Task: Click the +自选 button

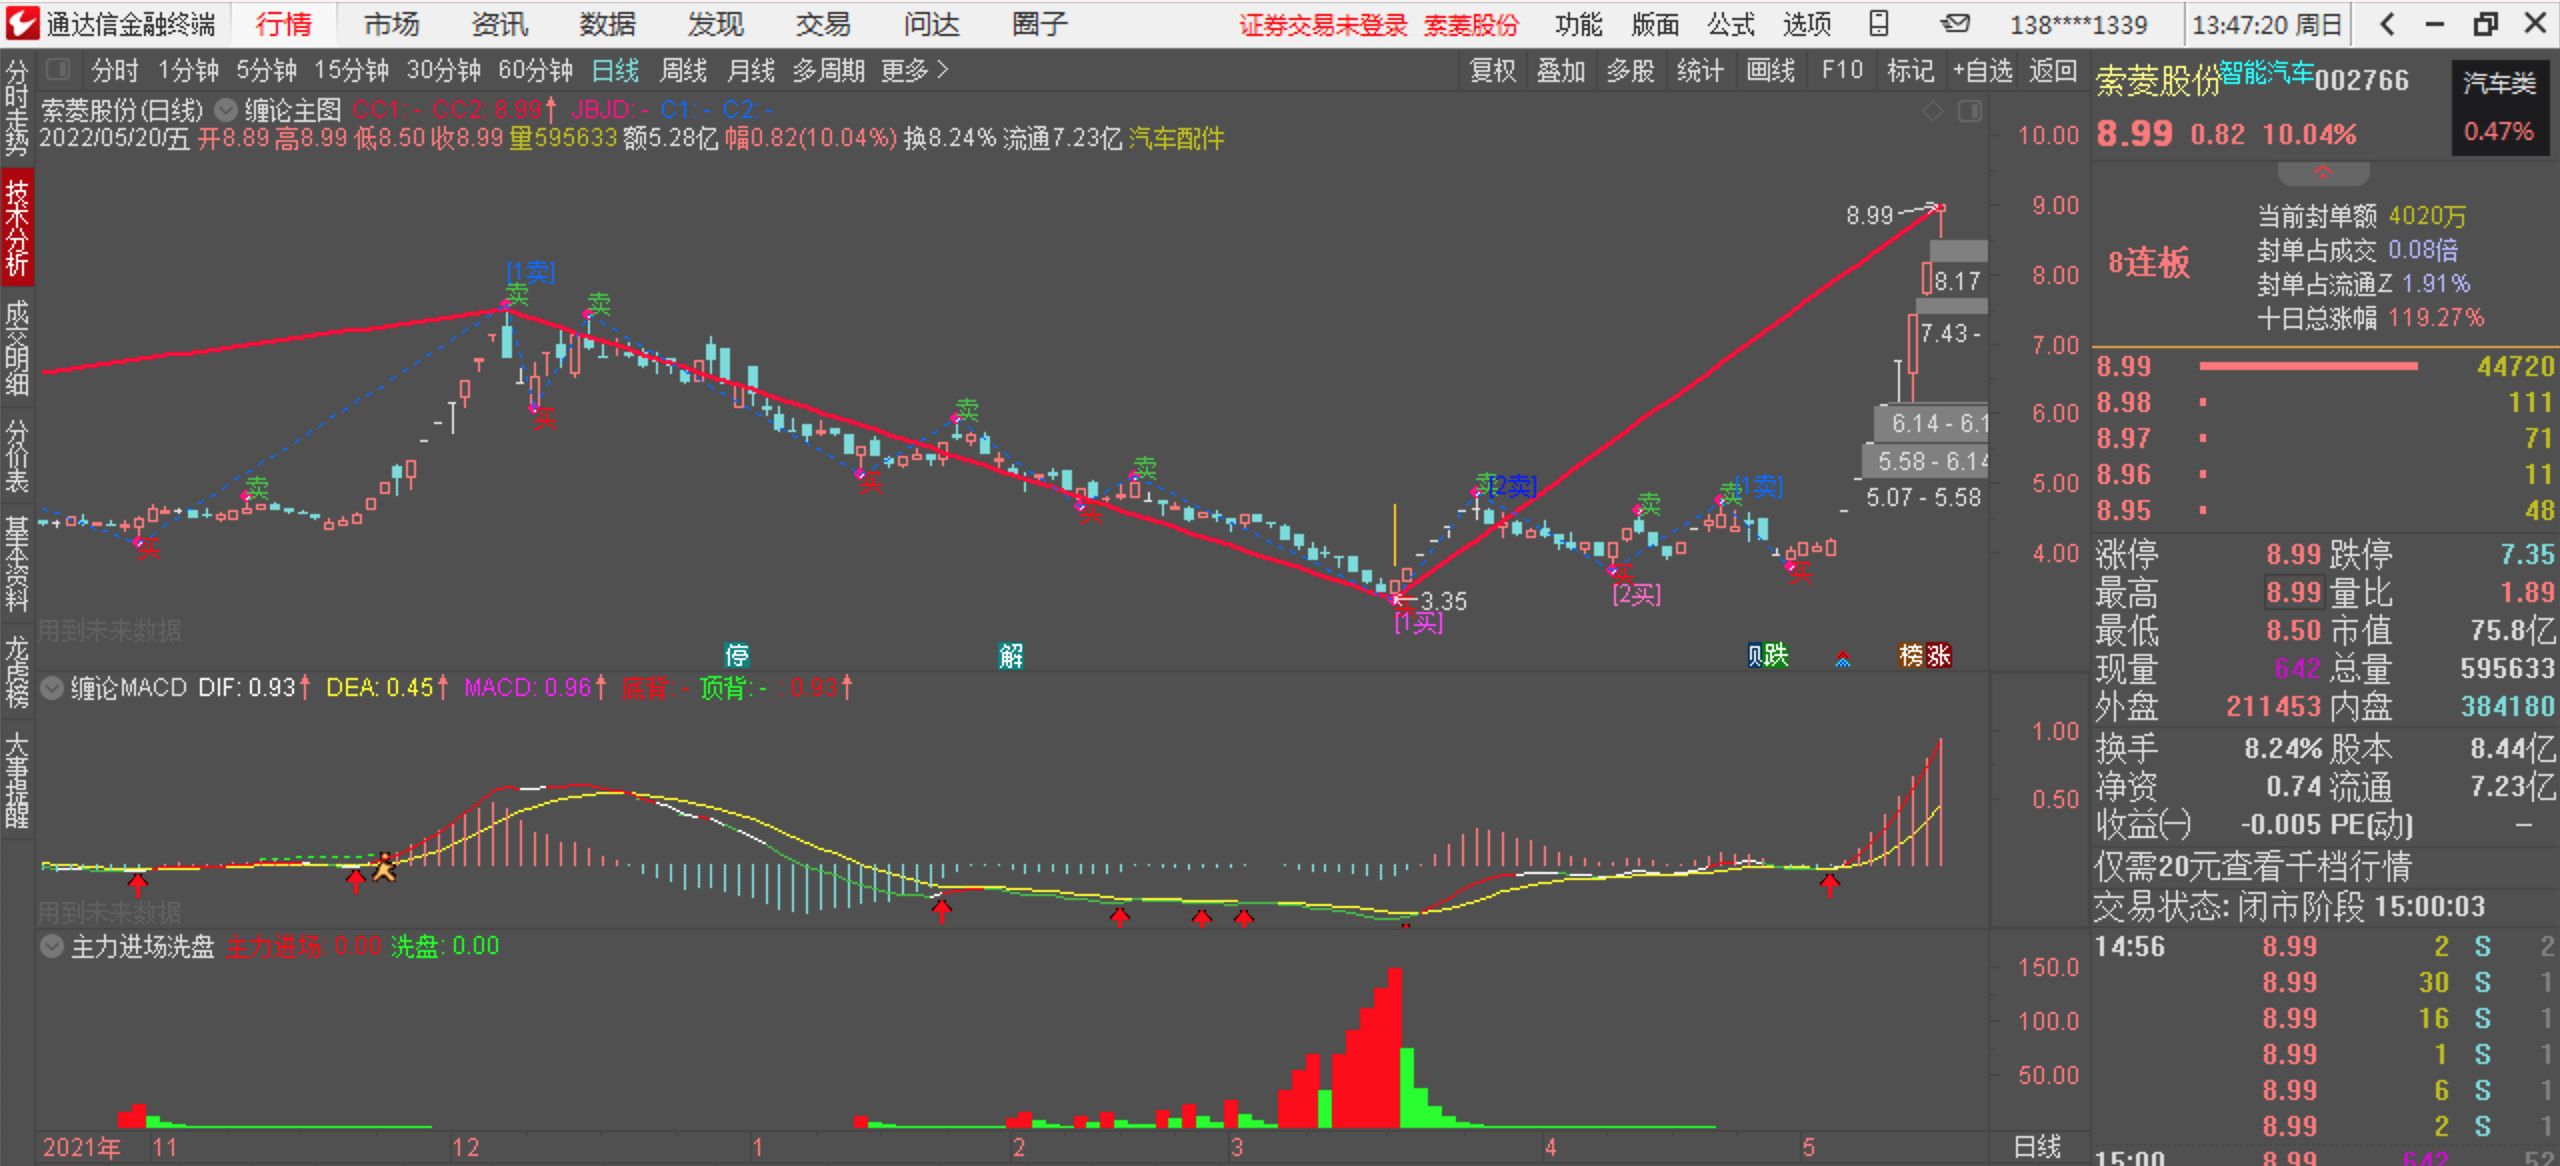Action: [x=1982, y=71]
